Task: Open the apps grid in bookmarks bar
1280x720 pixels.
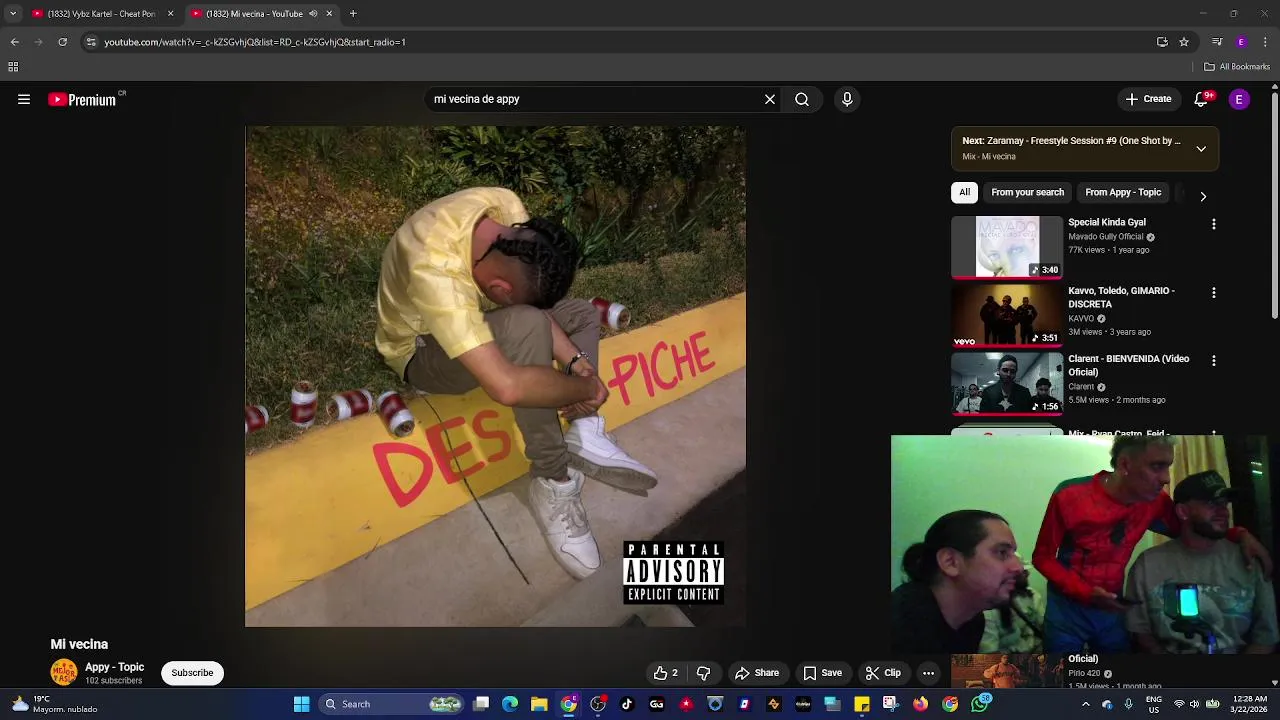Action: tap(13, 67)
